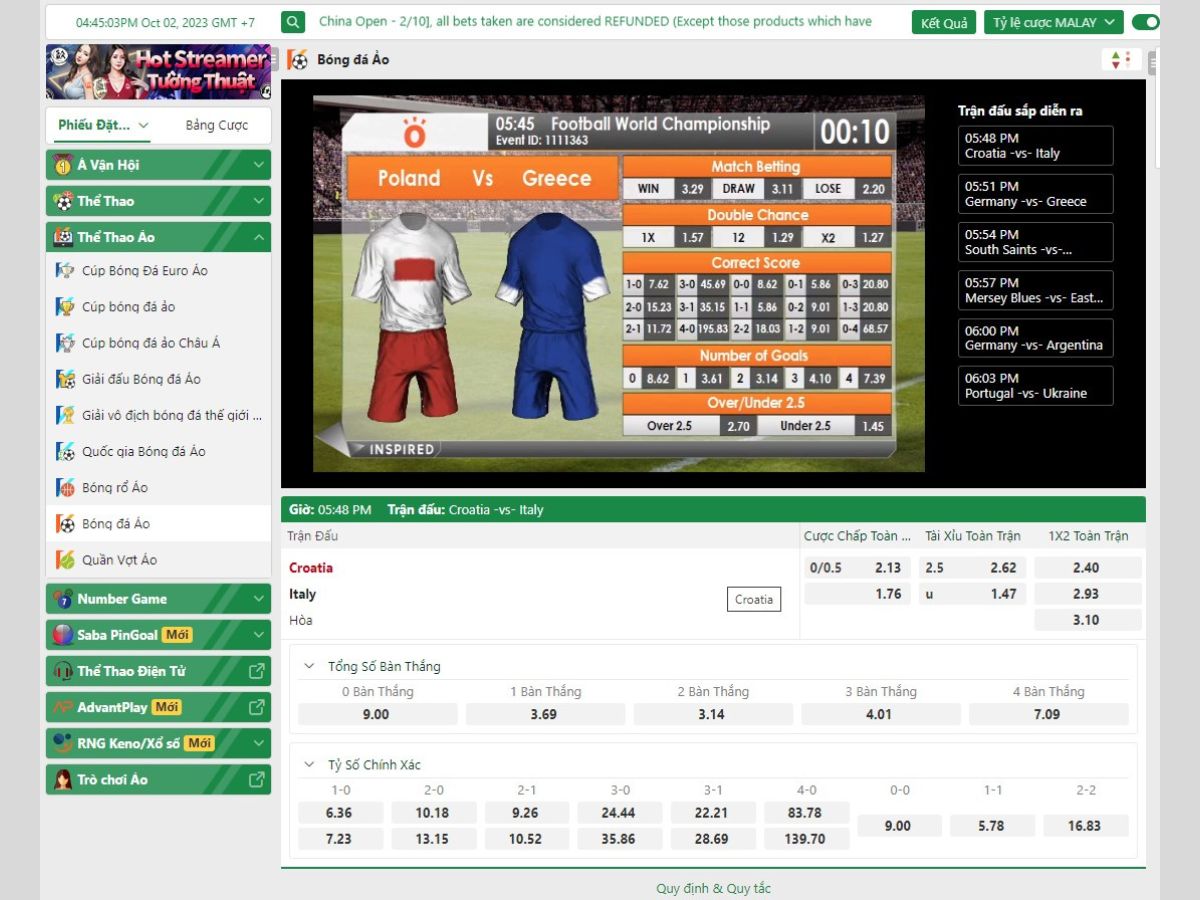Open AdvantPlay external link icon
Image resolution: width=1200 pixels, height=900 pixels.
pos(257,707)
